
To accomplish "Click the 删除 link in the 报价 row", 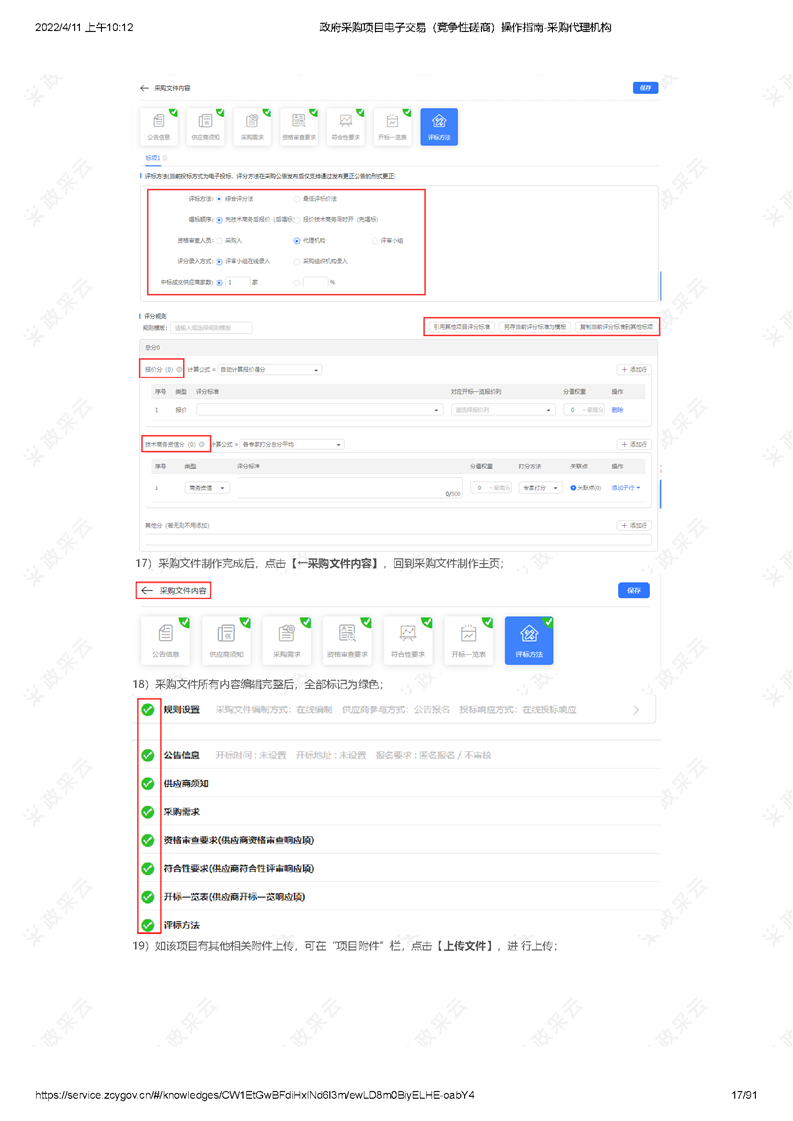I will 617,410.
